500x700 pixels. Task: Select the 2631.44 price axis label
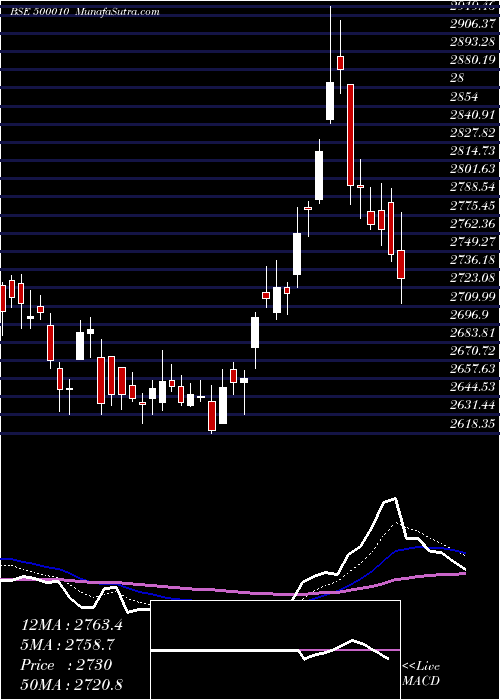473,405
